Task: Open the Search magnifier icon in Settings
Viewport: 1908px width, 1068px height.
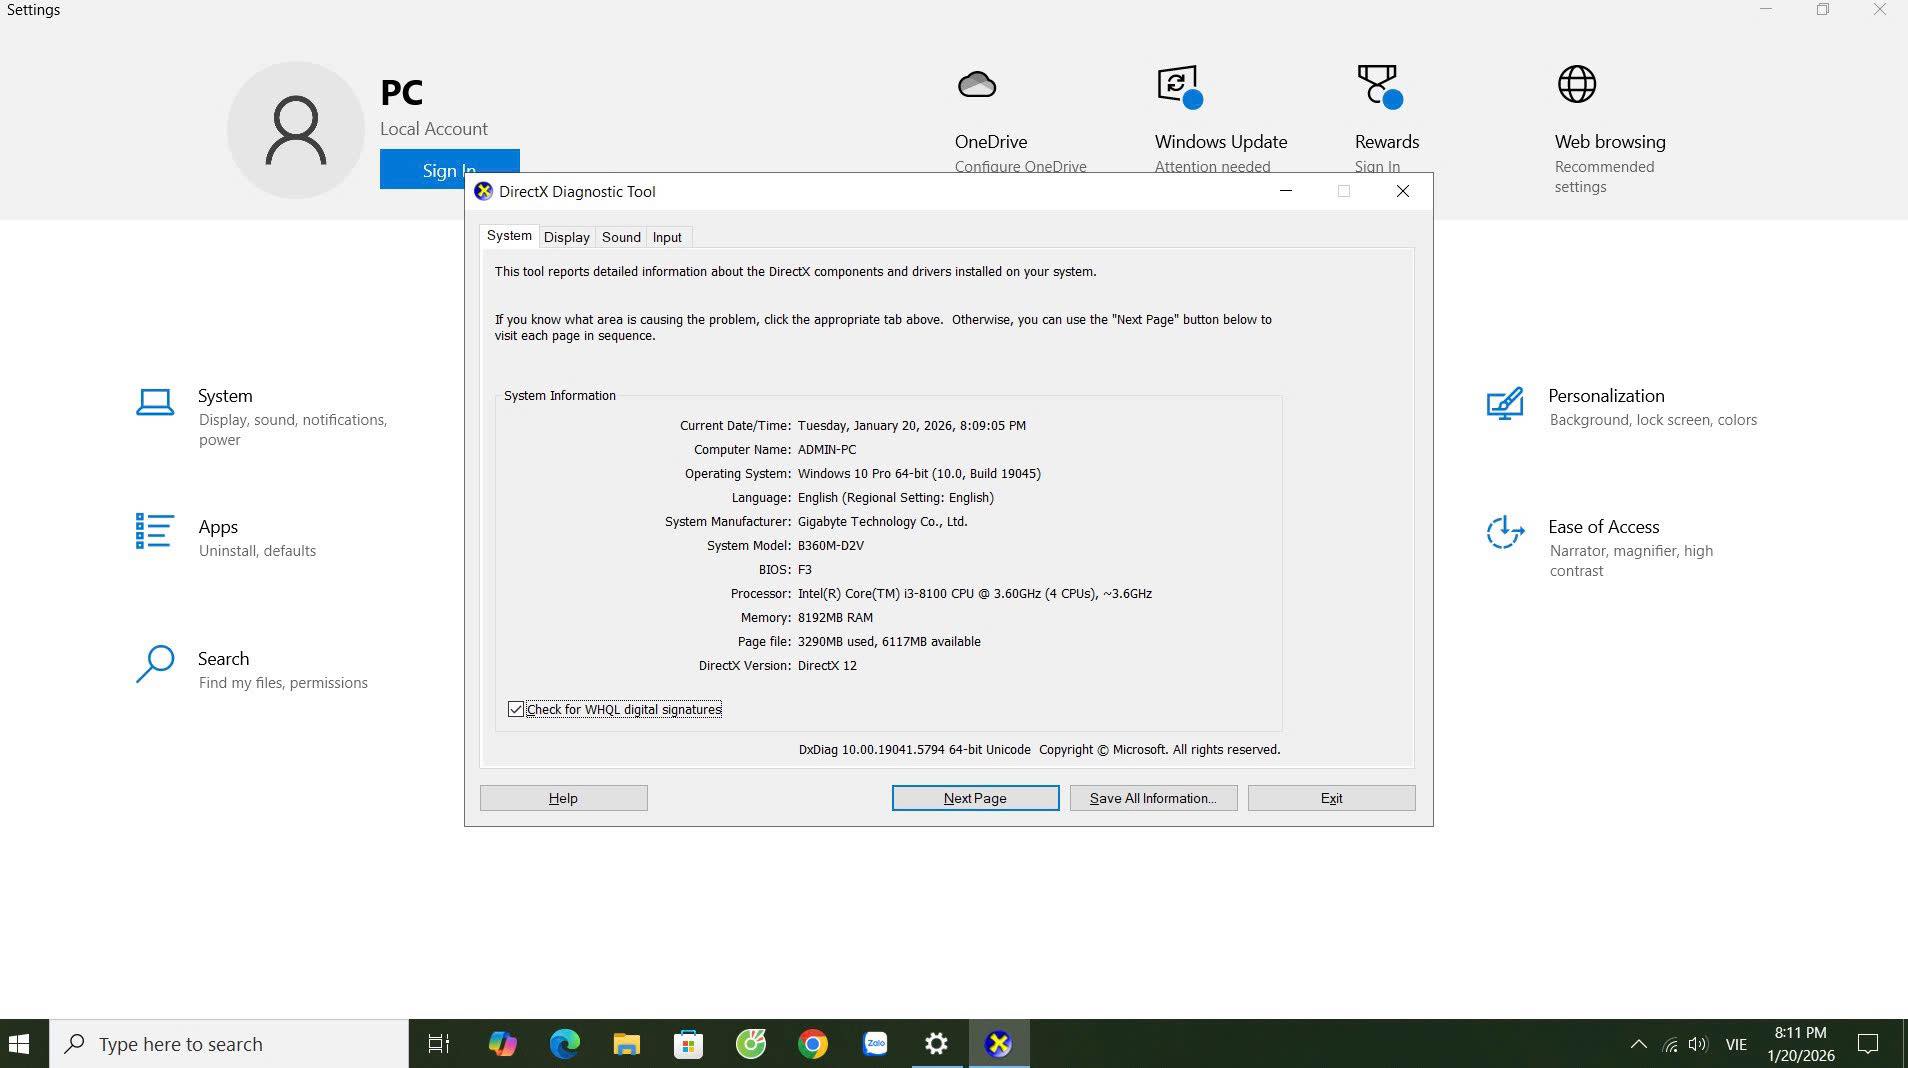Action: (155, 664)
